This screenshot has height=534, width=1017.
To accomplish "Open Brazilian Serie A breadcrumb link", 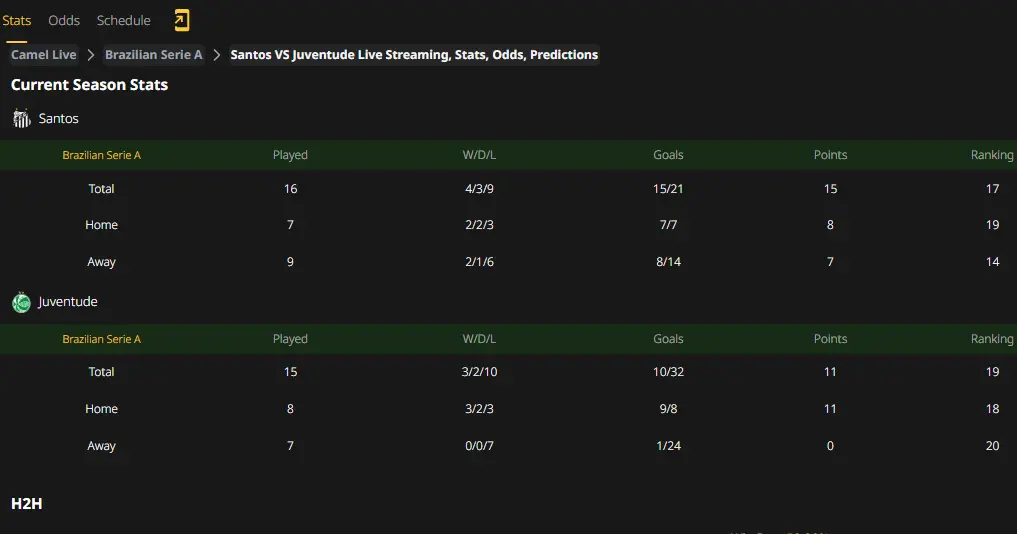I will [x=154, y=55].
